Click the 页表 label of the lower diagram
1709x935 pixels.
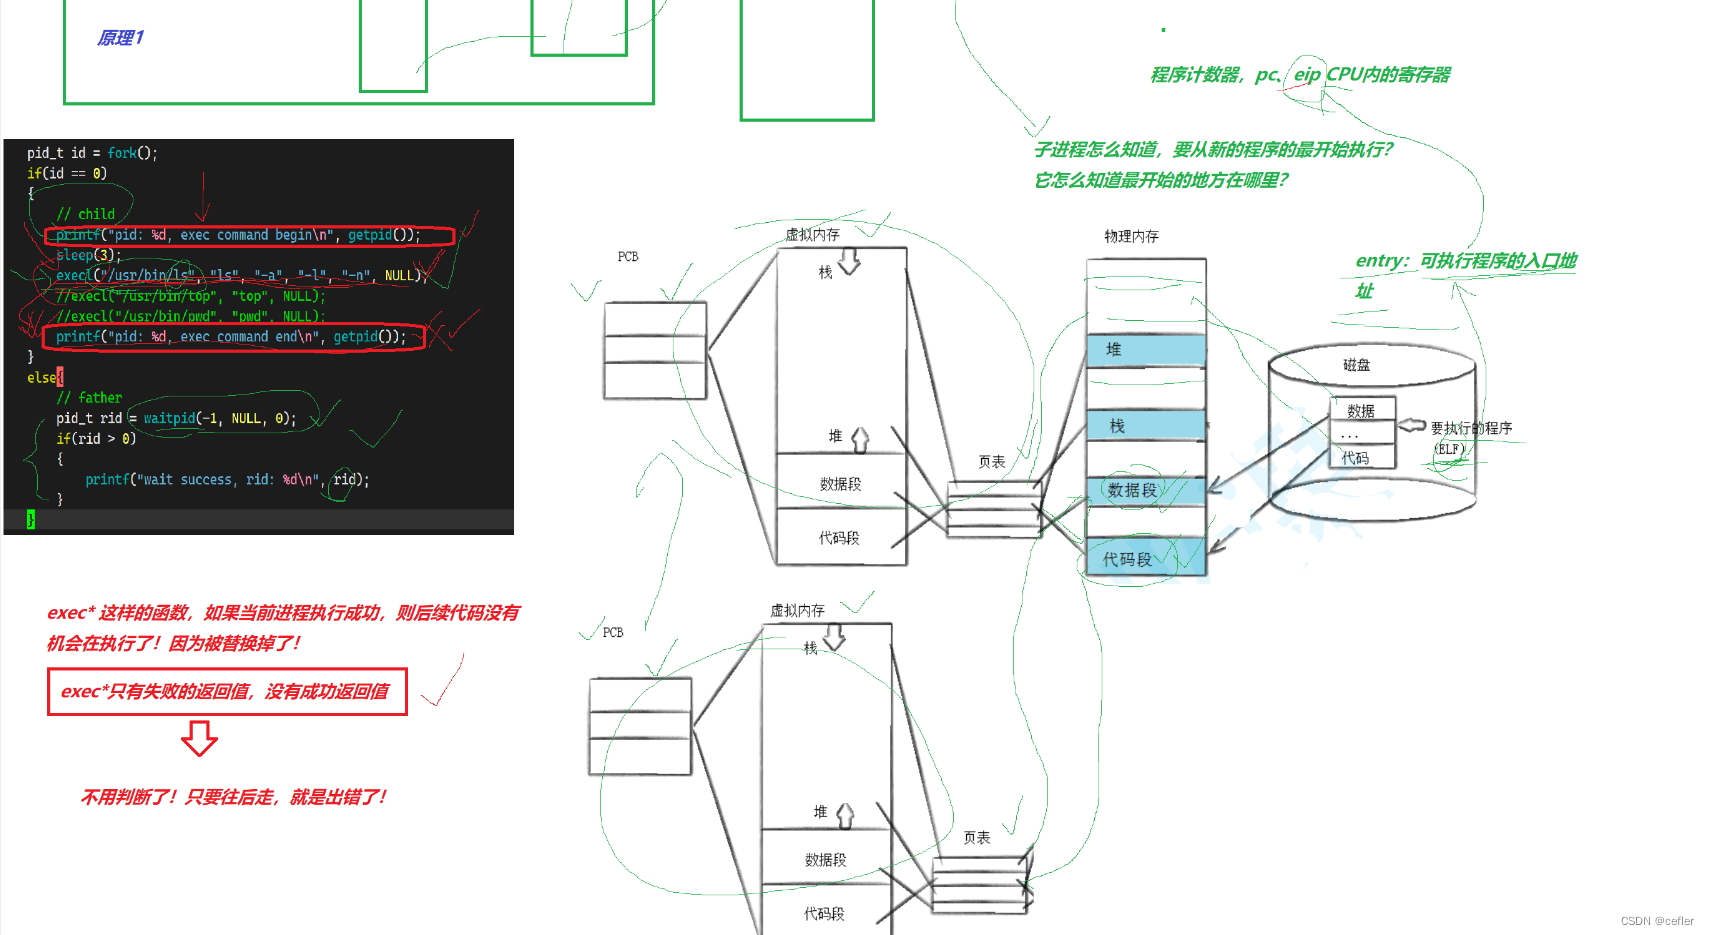click(x=977, y=837)
